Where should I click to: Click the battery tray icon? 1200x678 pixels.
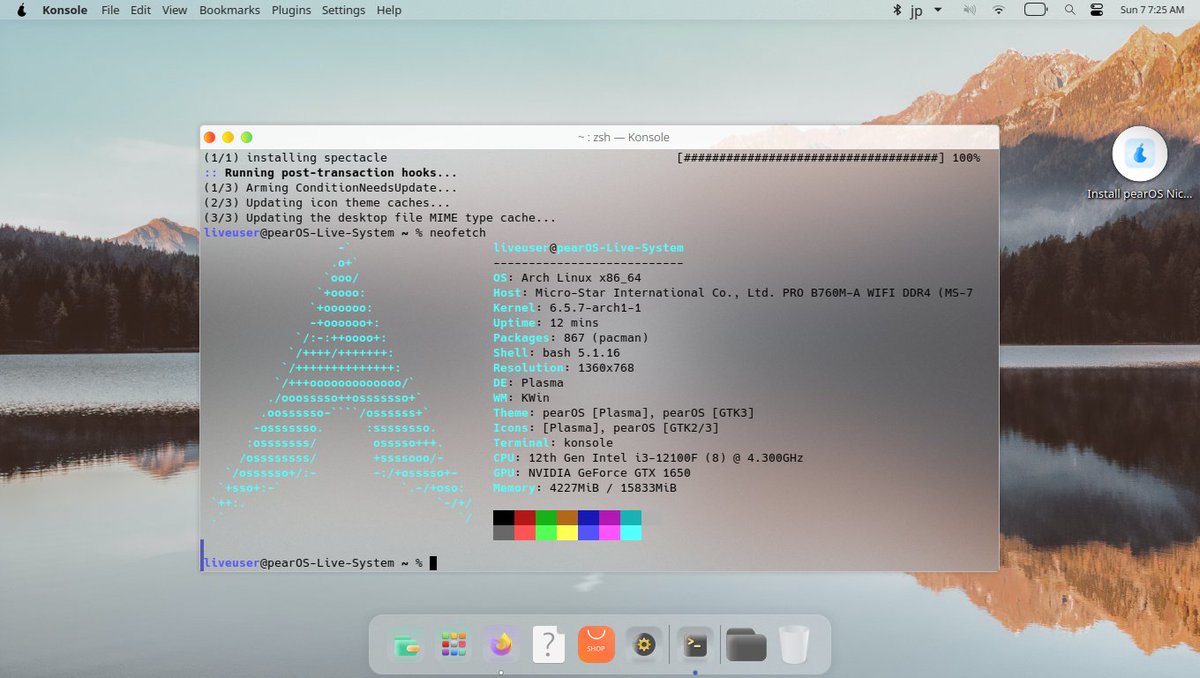tap(1036, 10)
